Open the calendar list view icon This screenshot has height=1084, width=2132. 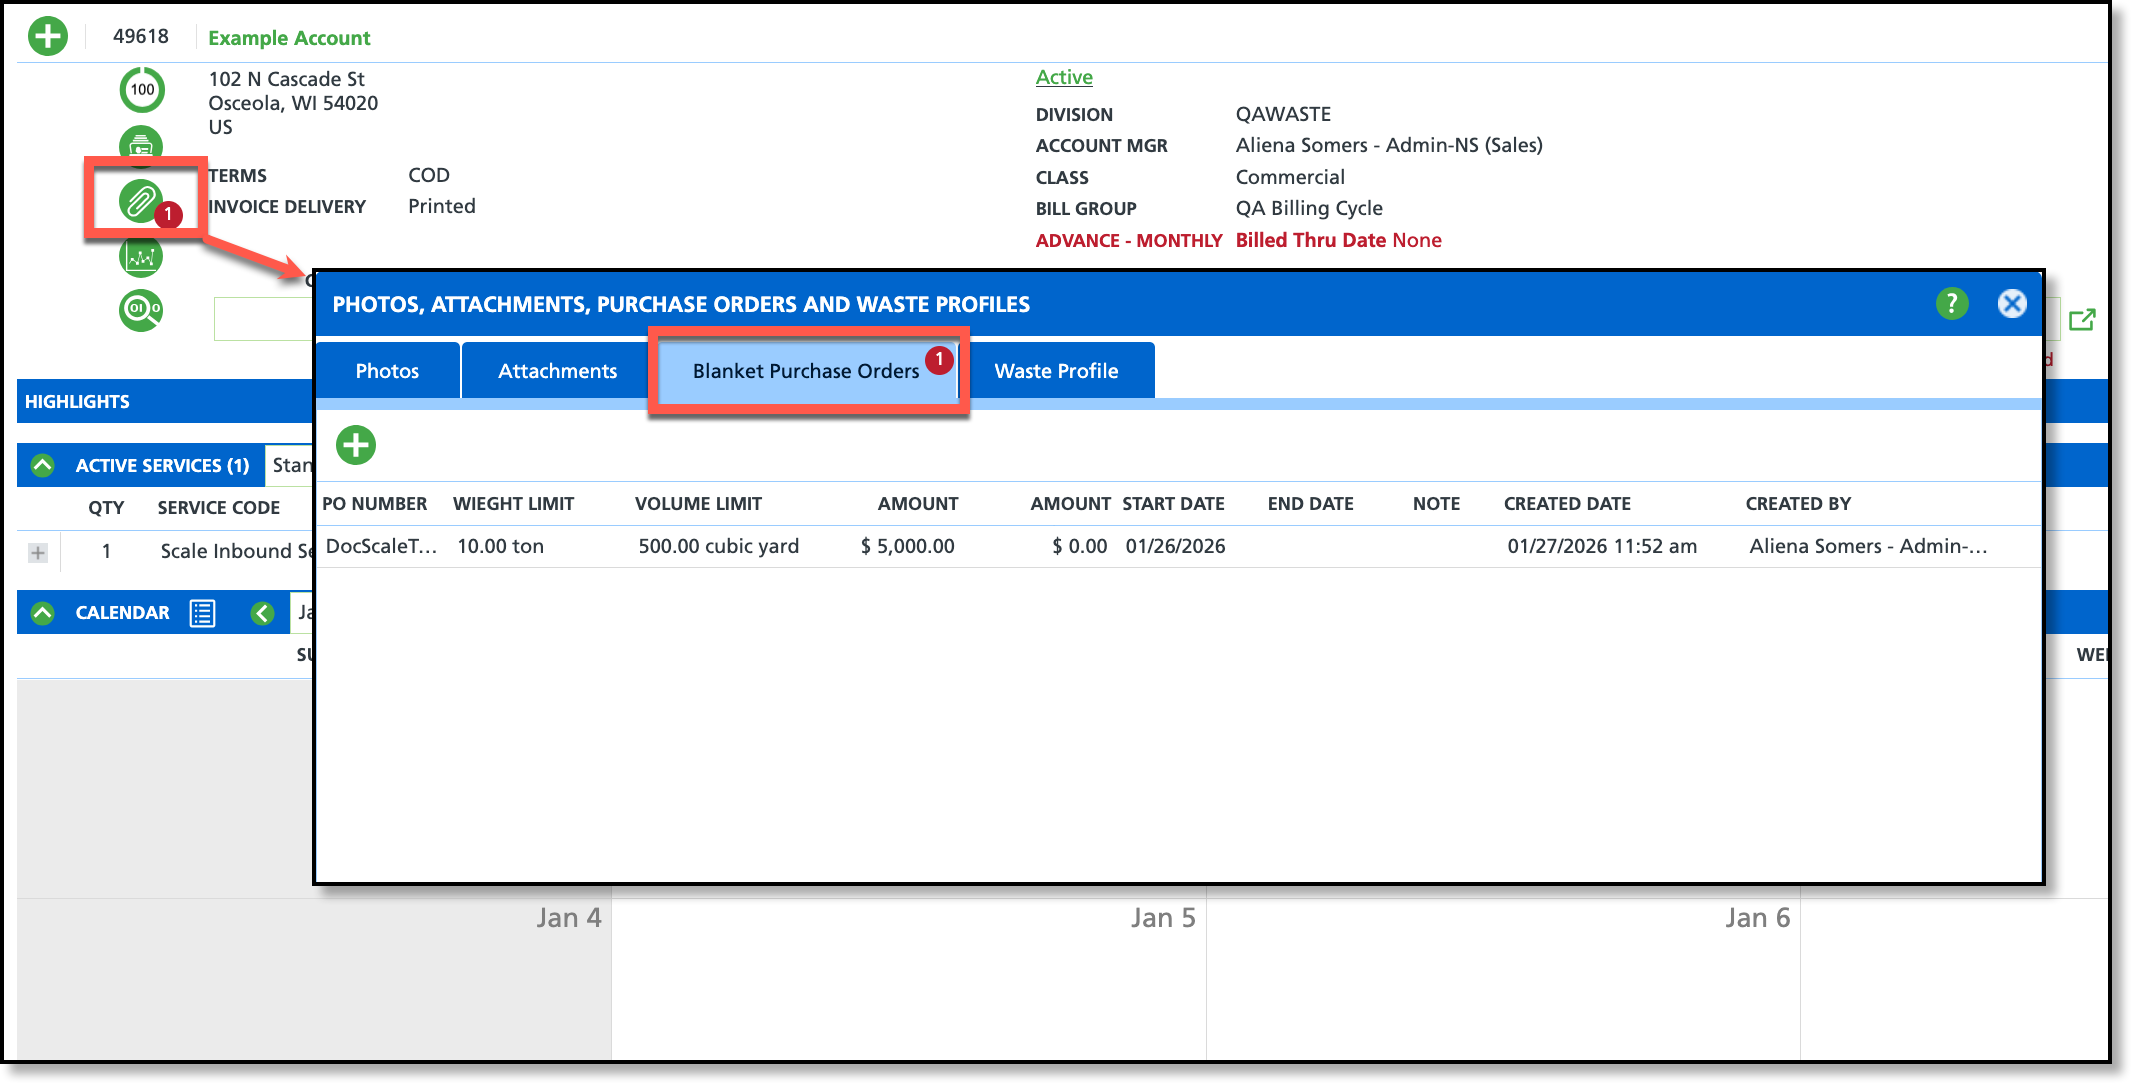point(202,613)
